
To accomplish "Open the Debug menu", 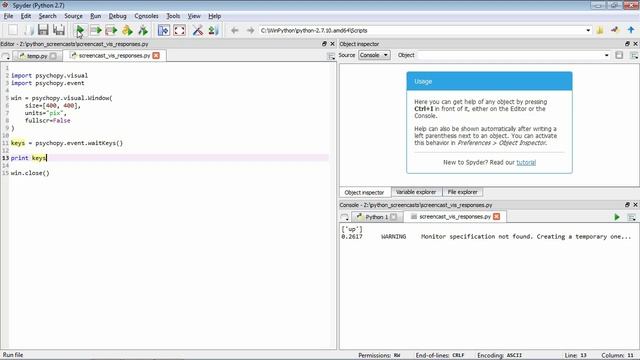I will [x=118, y=16].
